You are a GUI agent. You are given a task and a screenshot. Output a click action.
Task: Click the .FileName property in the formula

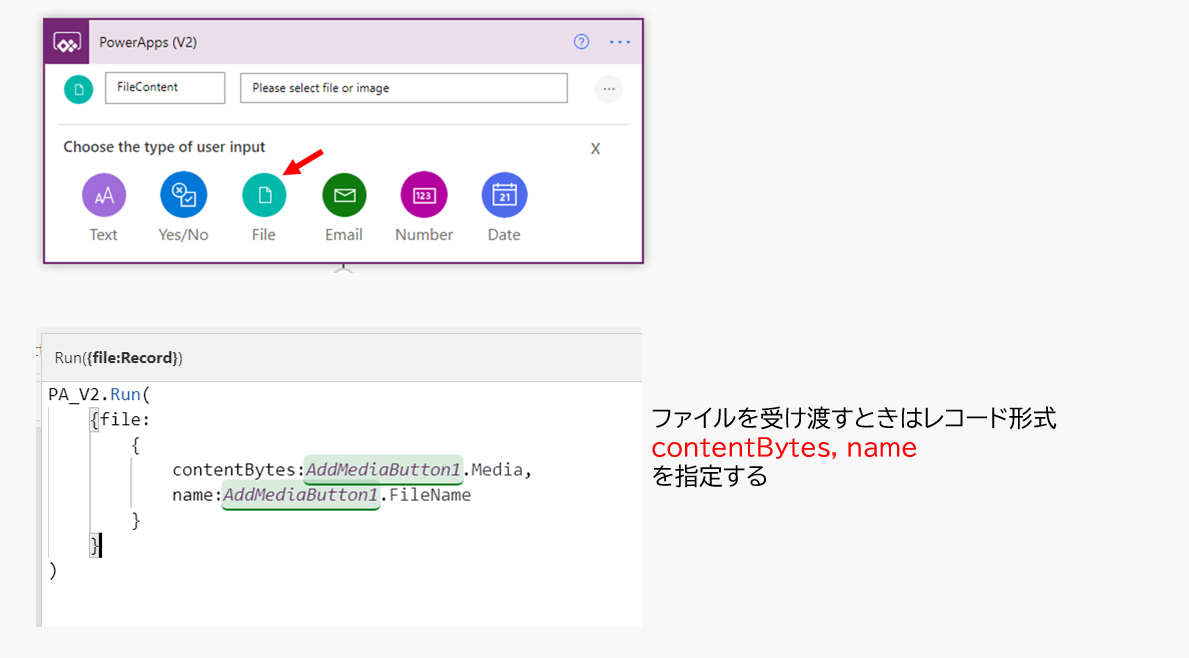point(426,495)
